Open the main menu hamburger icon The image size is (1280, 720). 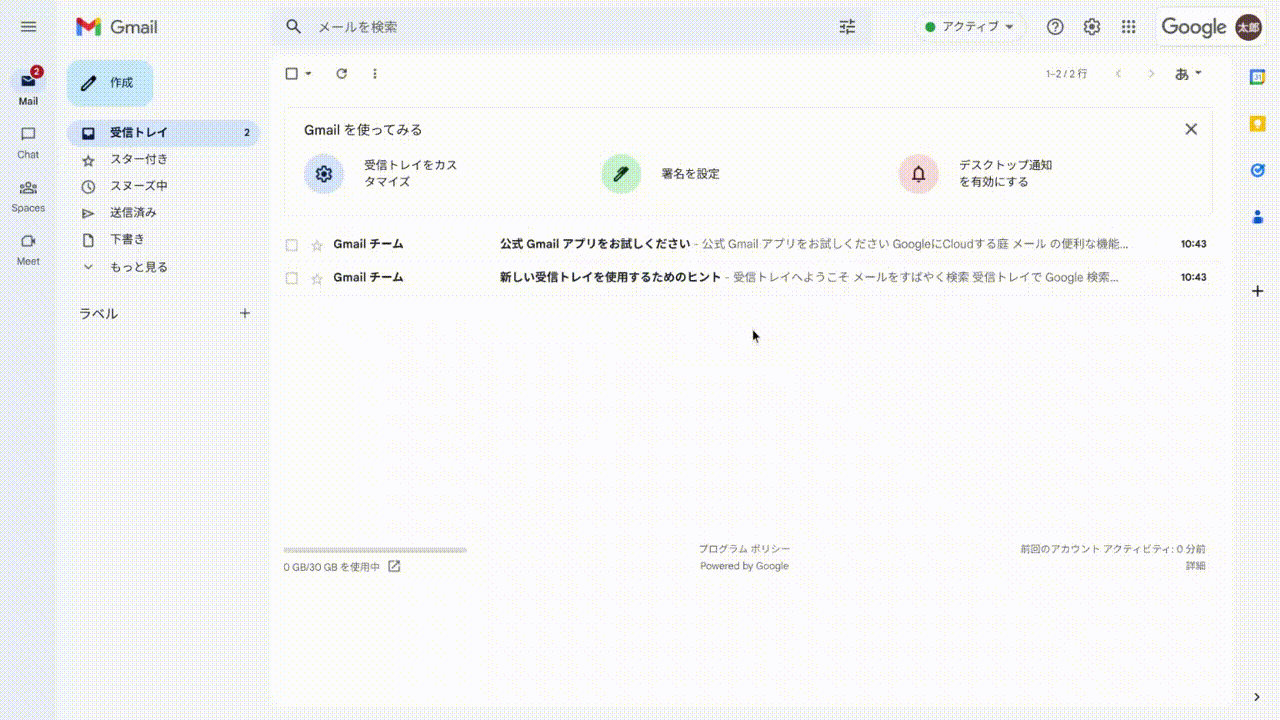(x=28, y=27)
